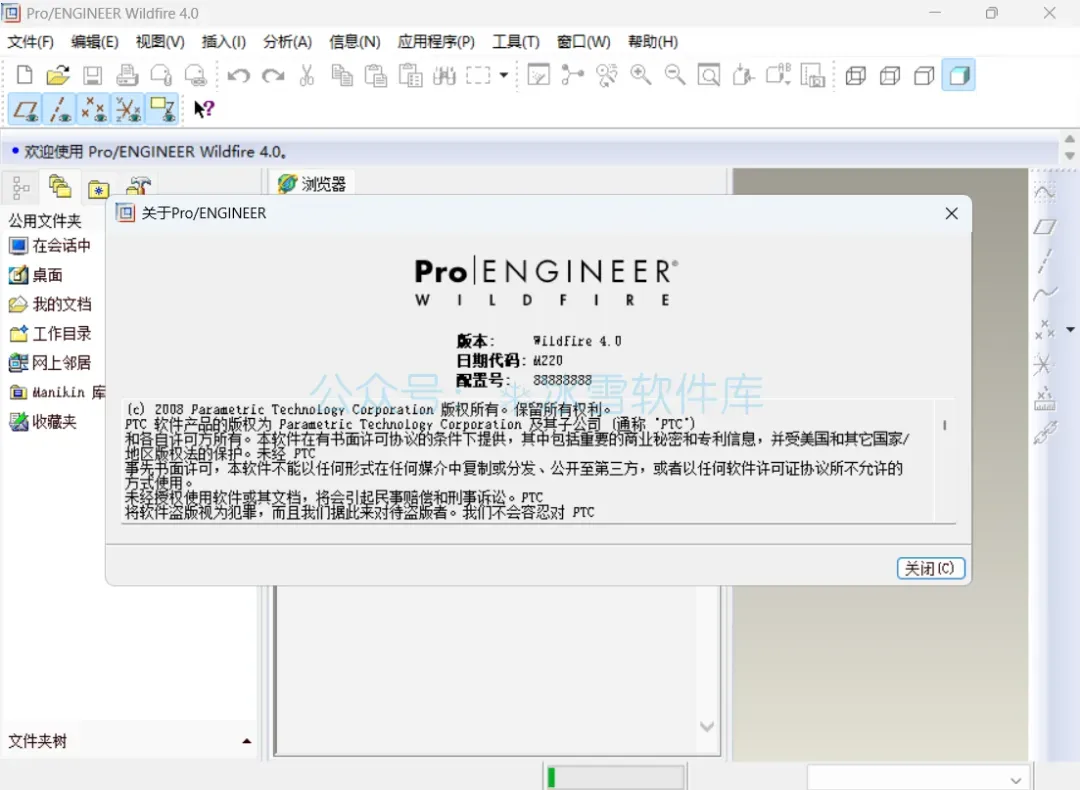This screenshot has height=790, width=1080.
Task: Click the copyright text scrollbar thumb
Action: pyautogui.click(x=944, y=426)
